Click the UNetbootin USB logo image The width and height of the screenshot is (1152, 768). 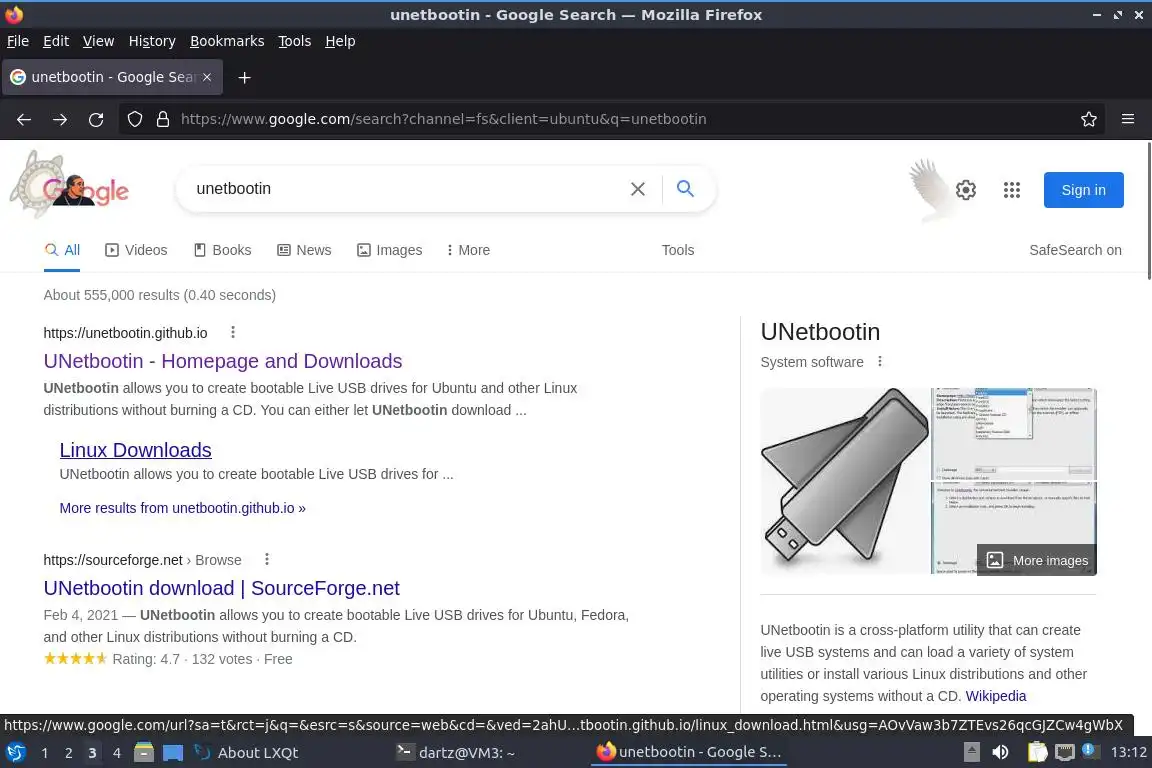845,481
